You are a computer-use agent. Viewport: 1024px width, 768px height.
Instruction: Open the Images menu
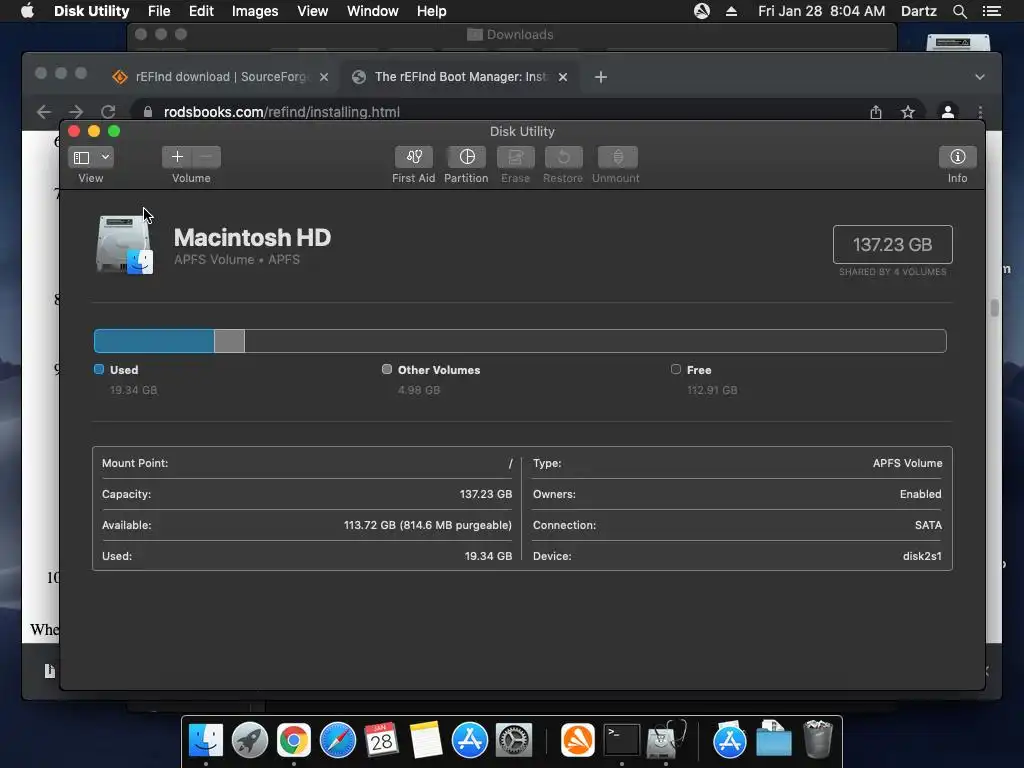(x=255, y=11)
